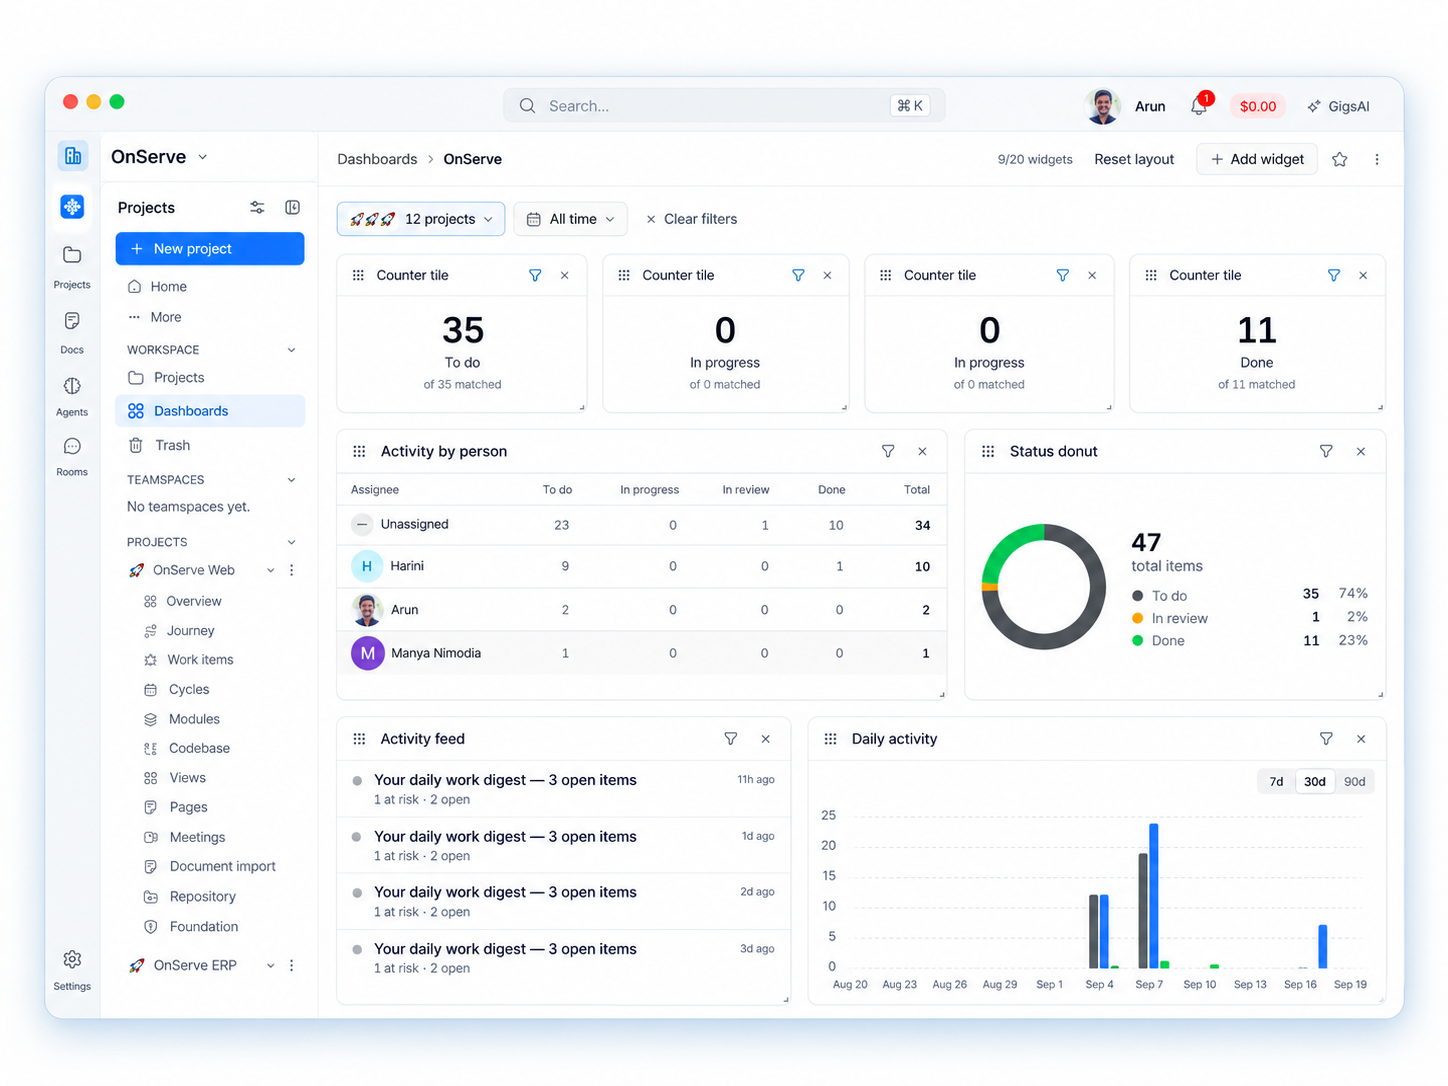Viewport: 1448px width, 1086px height.
Task: Open the All time date dropdown
Action: coord(571,219)
